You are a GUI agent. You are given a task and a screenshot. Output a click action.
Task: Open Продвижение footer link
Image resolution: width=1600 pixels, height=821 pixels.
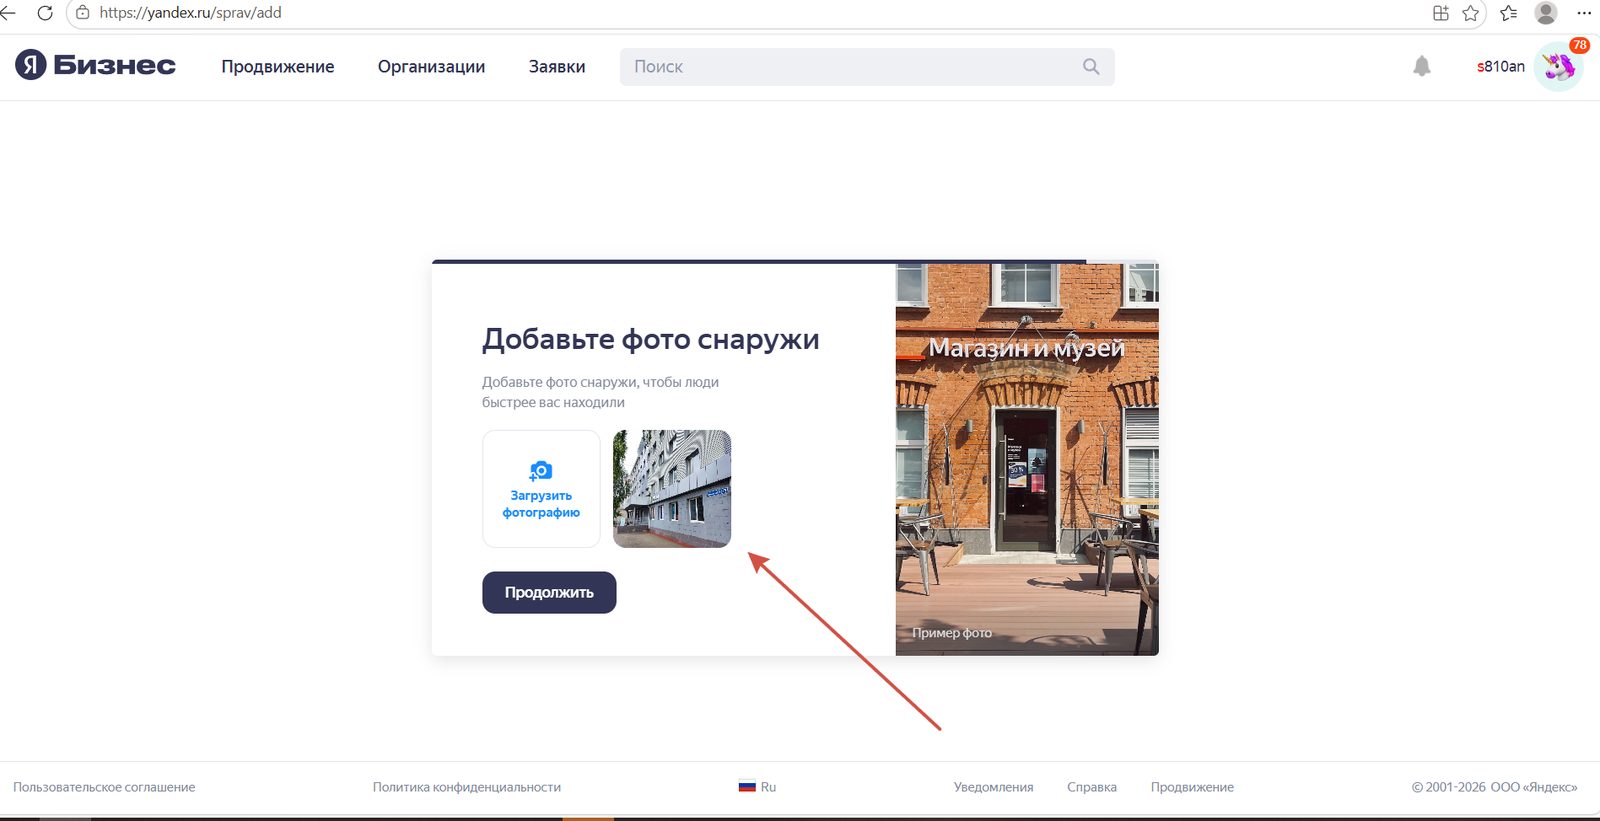click(x=1192, y=787)
